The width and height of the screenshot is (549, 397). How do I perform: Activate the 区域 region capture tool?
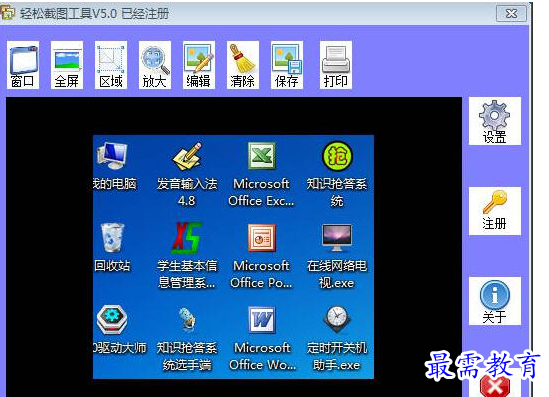point(111,65)
